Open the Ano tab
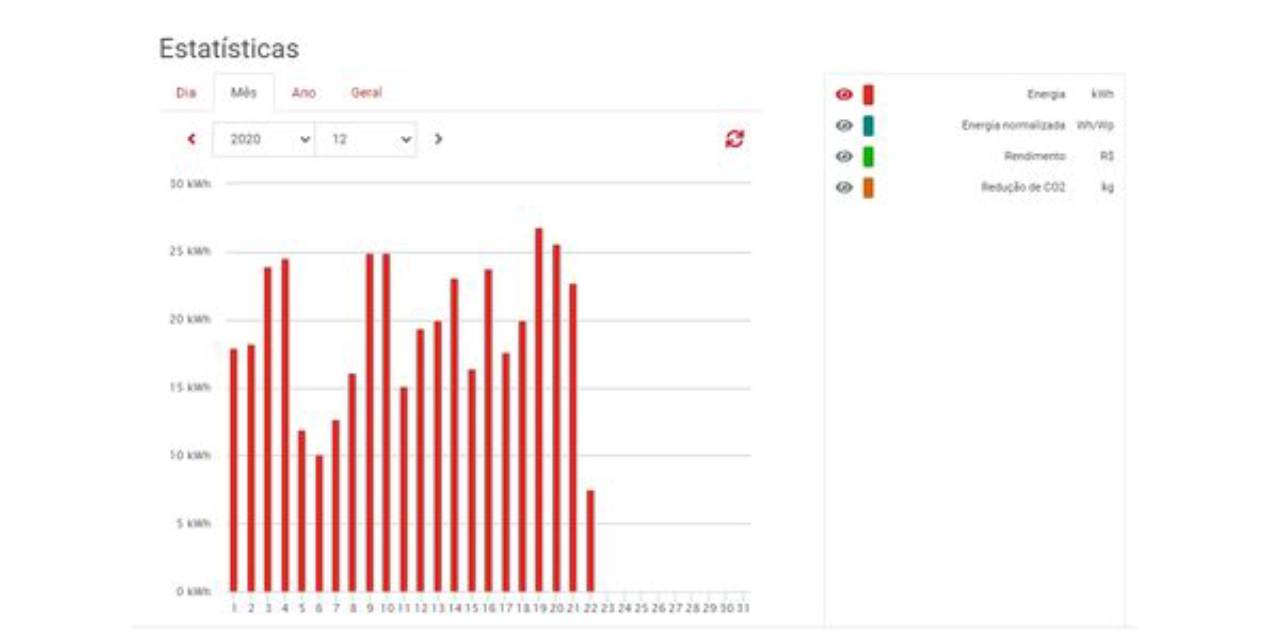 coord(304,93)
